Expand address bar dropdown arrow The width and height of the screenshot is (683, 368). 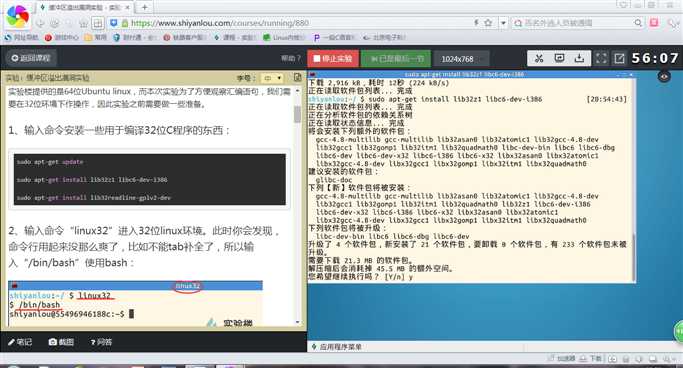click(x=504, y=23)
